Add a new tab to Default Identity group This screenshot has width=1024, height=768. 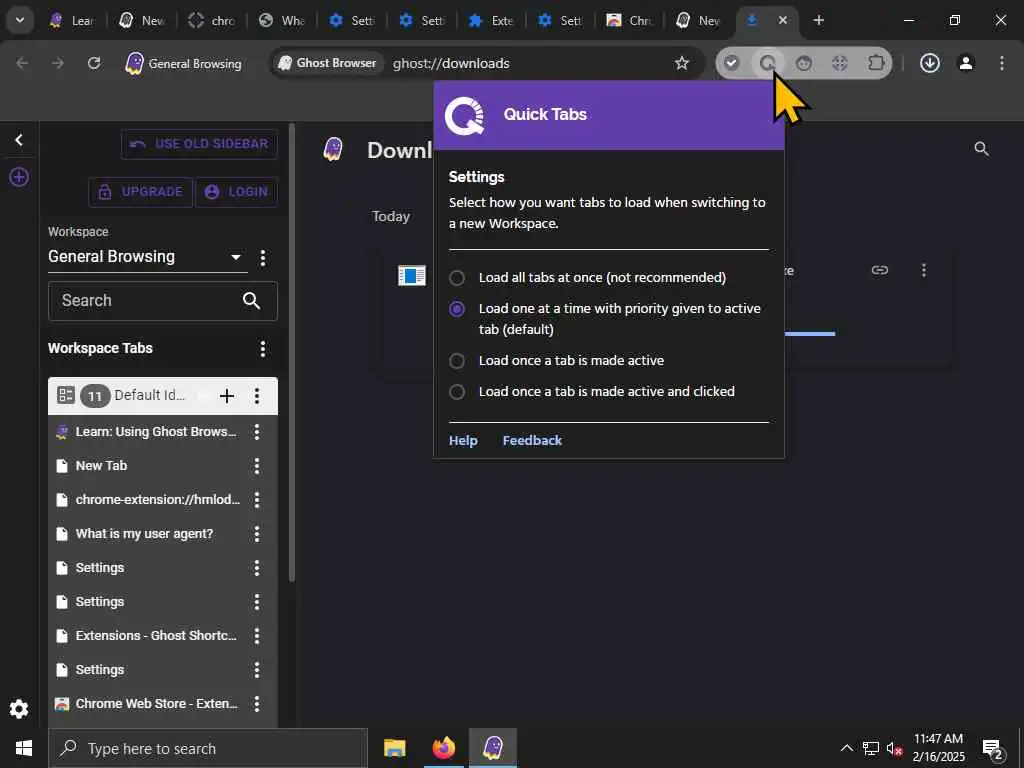click(227, 396)
